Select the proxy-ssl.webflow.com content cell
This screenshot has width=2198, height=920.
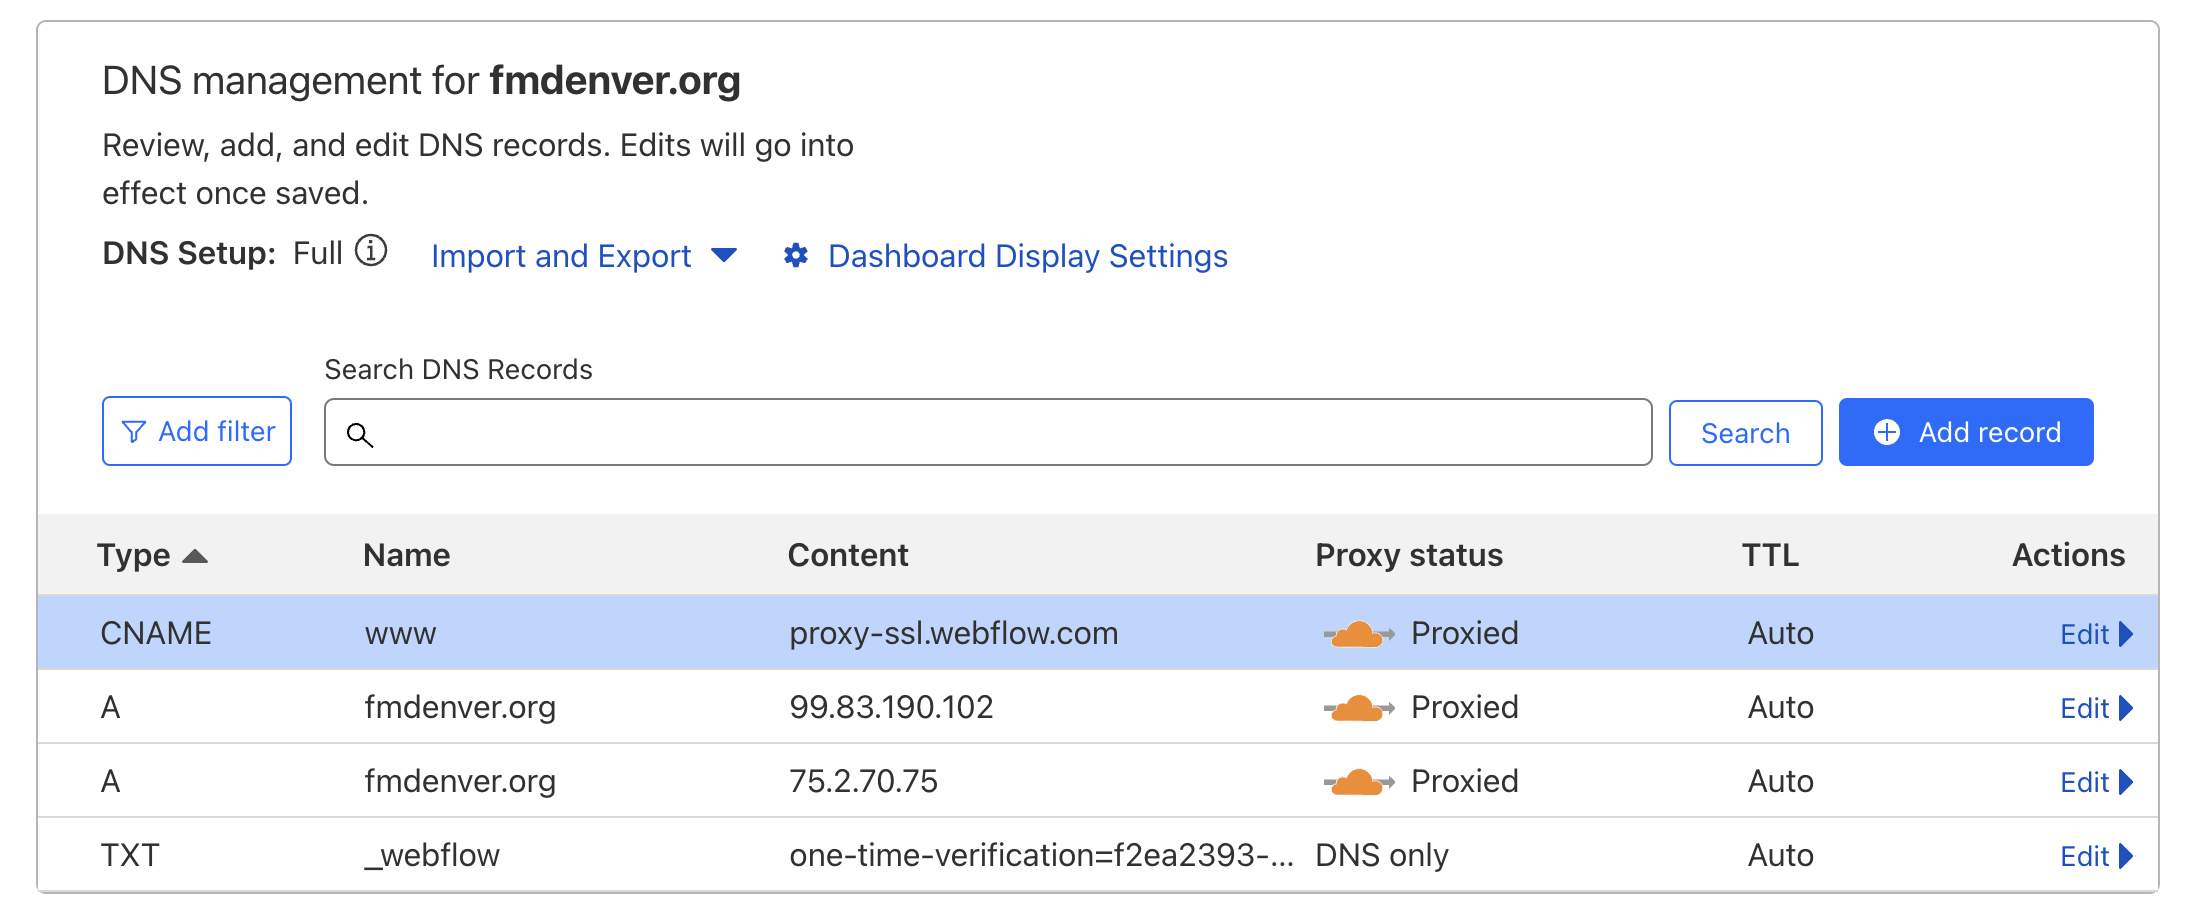953,634
